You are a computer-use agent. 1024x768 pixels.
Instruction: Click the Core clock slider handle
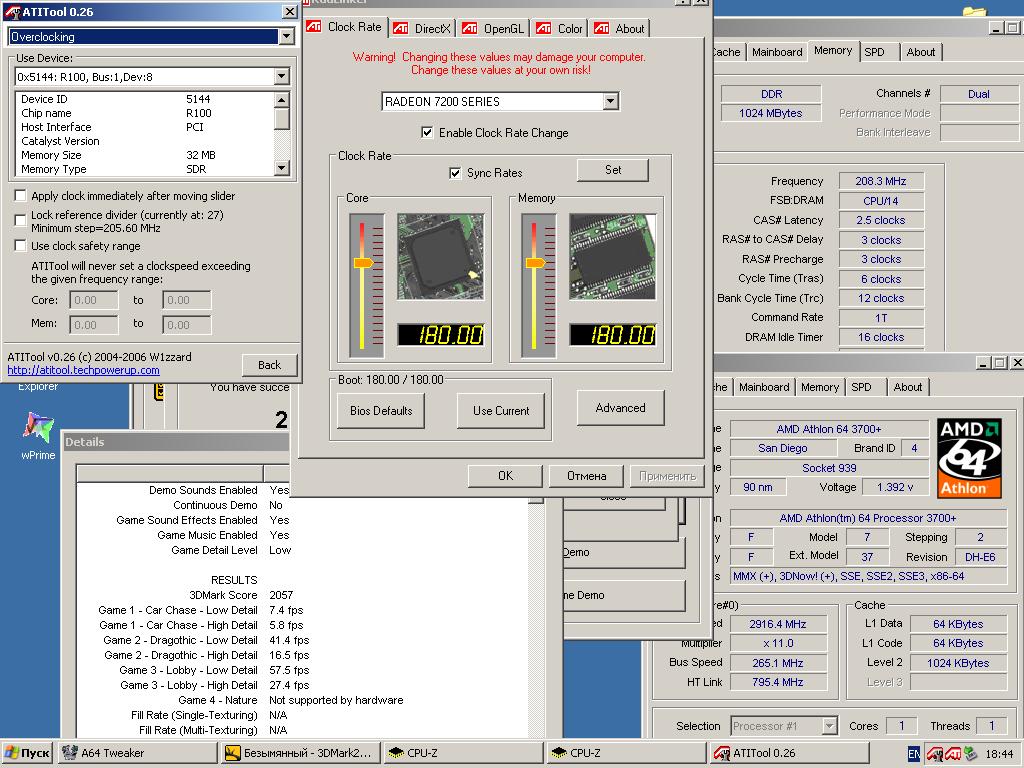point(363,263)
